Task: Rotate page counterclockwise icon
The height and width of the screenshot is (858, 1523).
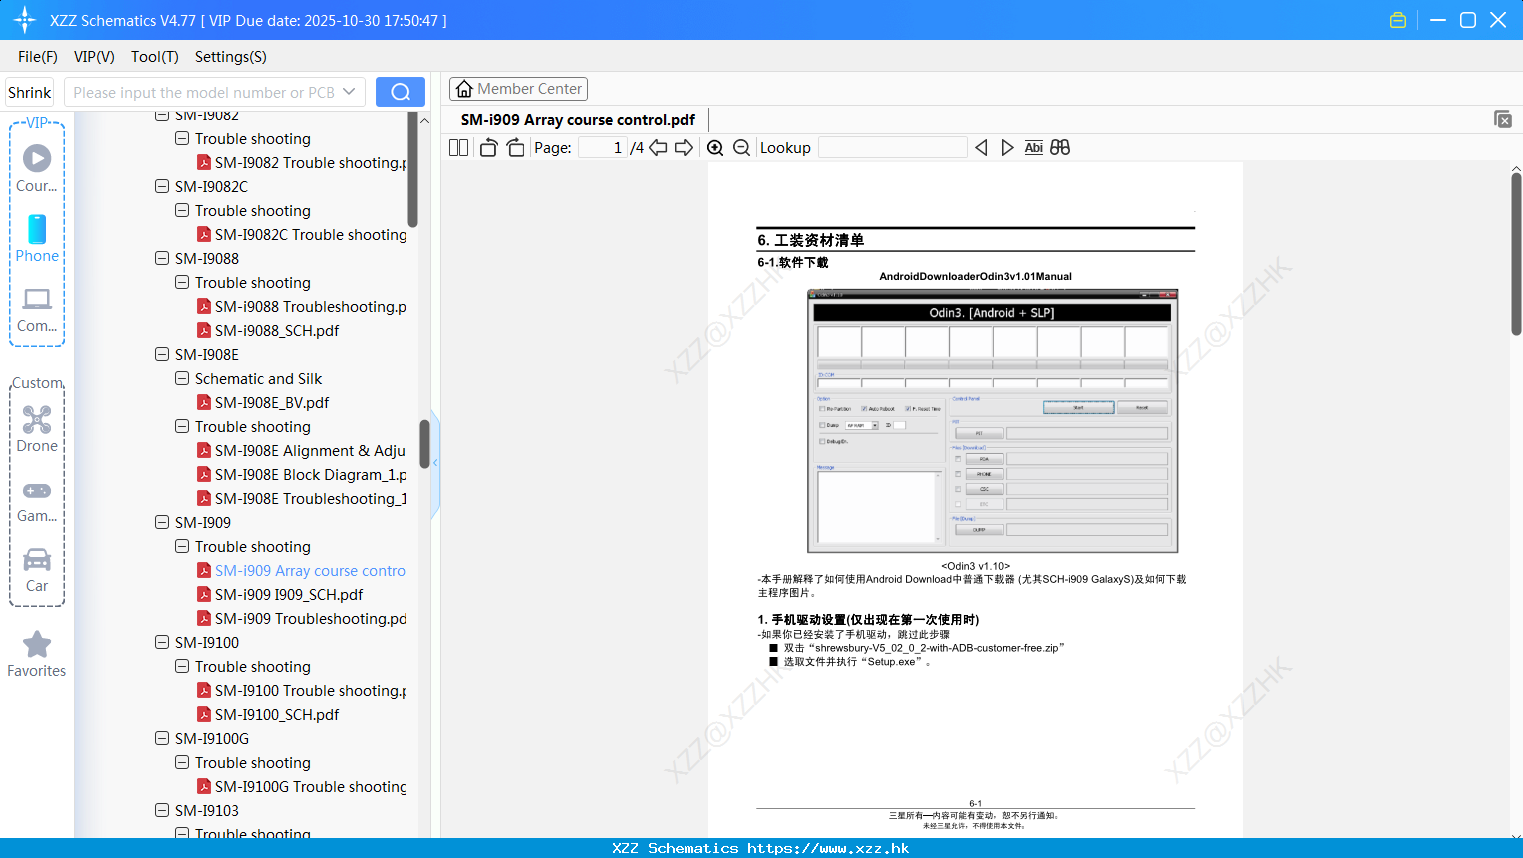Action: point(488,148)
